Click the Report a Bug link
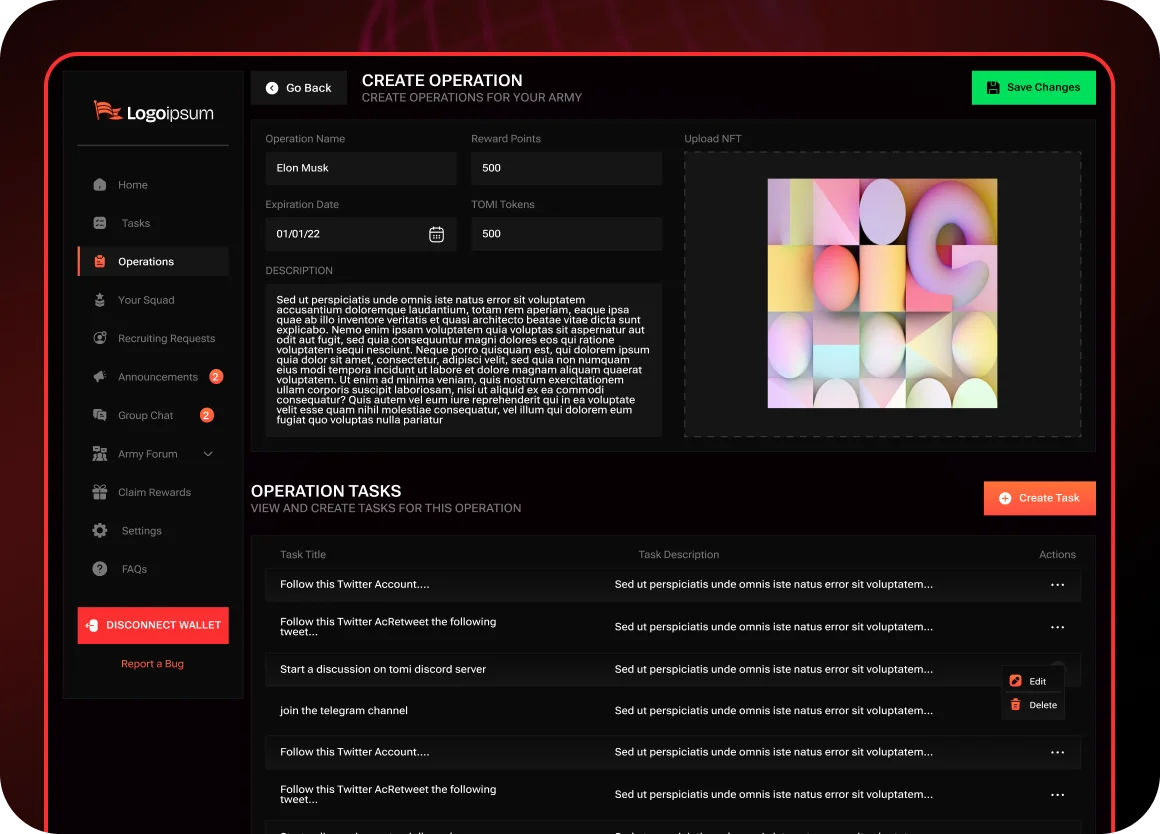Screen dimensions: 1160x834 [x=152, y=664]
